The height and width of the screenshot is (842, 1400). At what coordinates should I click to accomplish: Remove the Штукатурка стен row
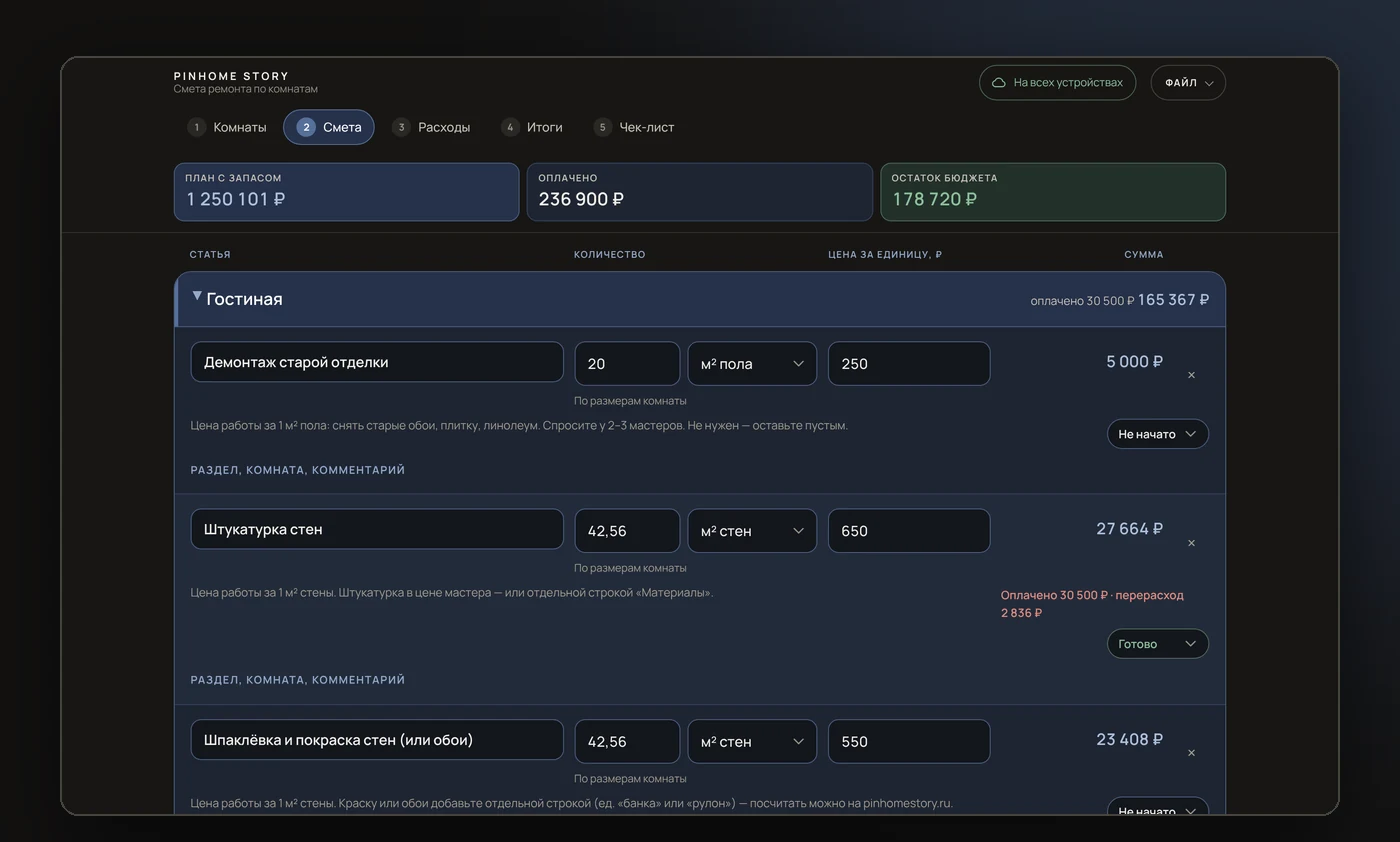[x=1191, y=543]
